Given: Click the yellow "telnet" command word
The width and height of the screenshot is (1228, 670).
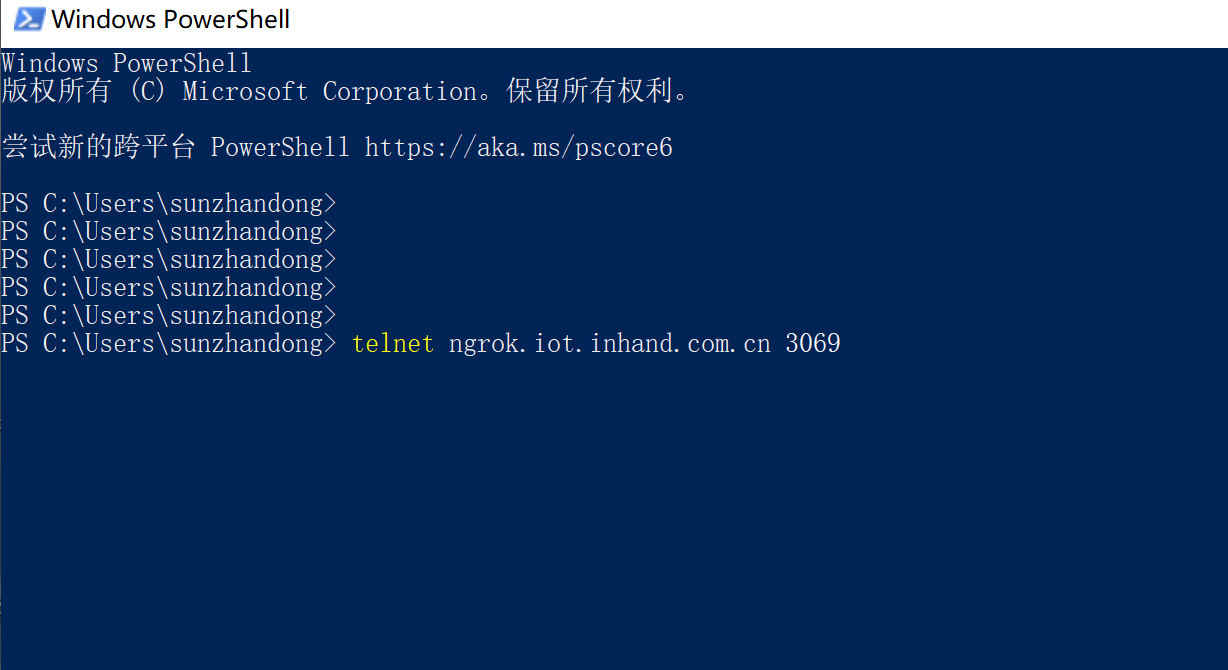Looking at the screenshot, I should coord(393,344).
